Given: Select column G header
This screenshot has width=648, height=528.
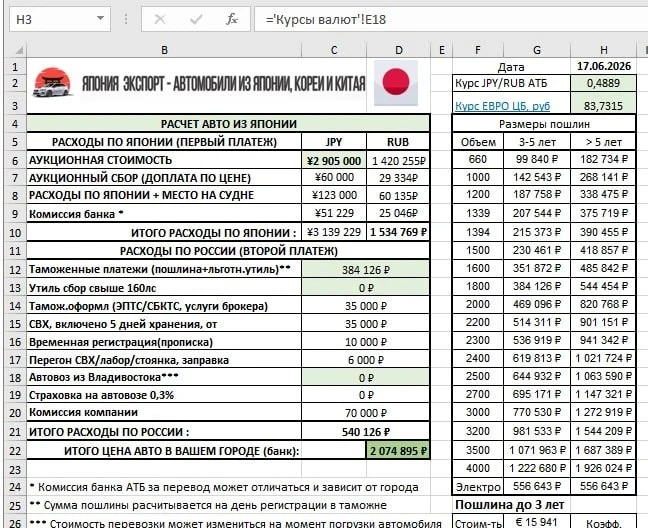Looking at the screenshot, I should [x=537, y=50].
